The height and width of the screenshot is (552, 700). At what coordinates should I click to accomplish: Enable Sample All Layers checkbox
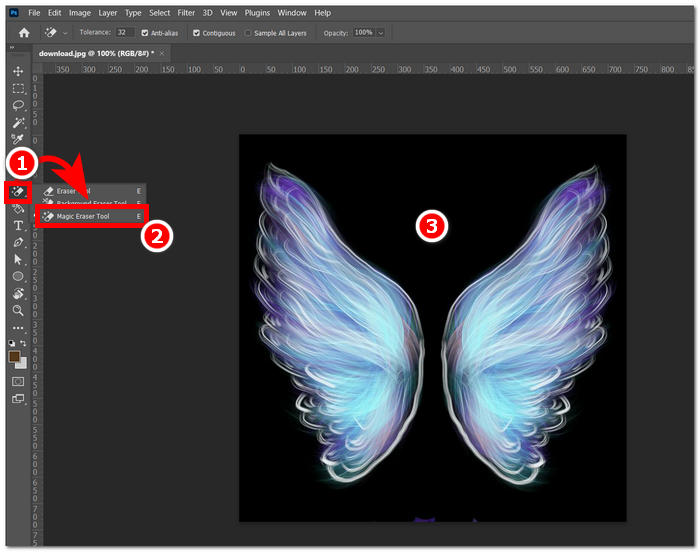tap(248, 33)
